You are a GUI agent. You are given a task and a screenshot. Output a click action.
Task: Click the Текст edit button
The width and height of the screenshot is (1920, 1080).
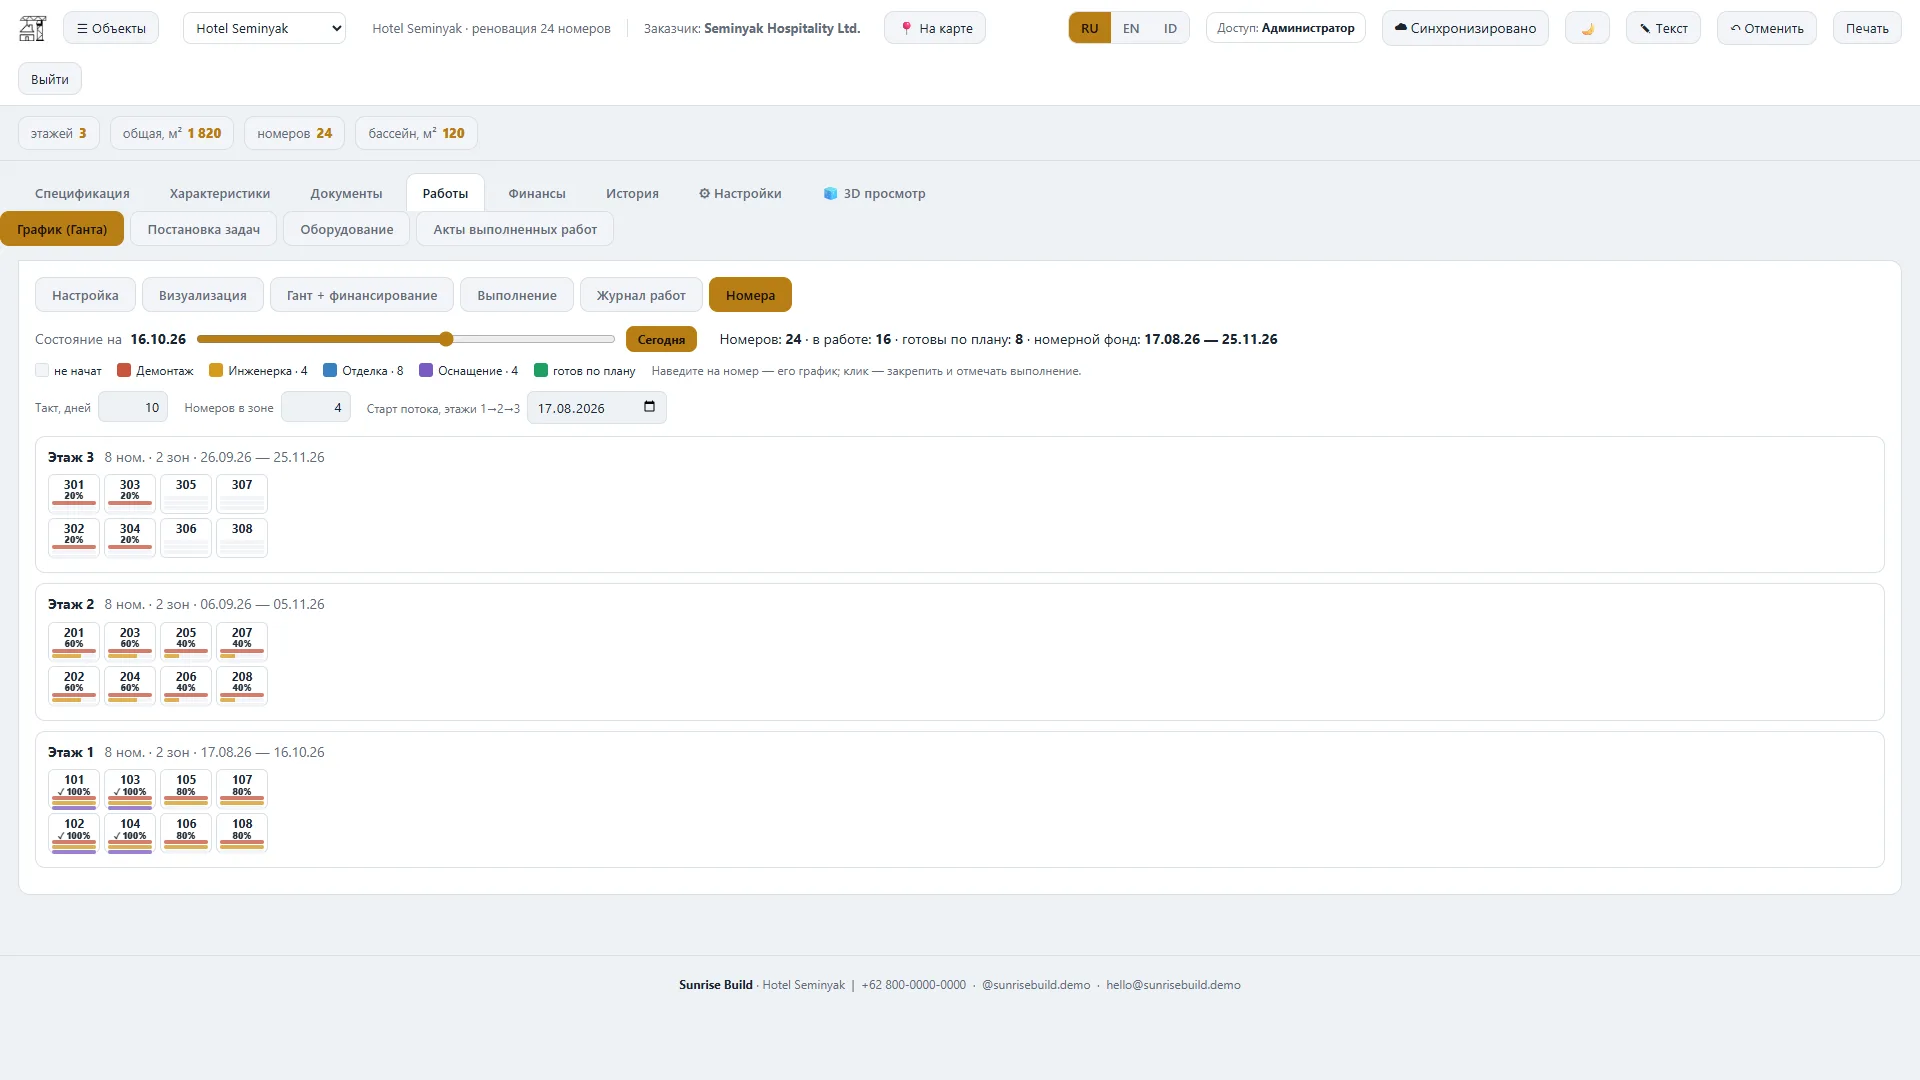coord(1663,28)
